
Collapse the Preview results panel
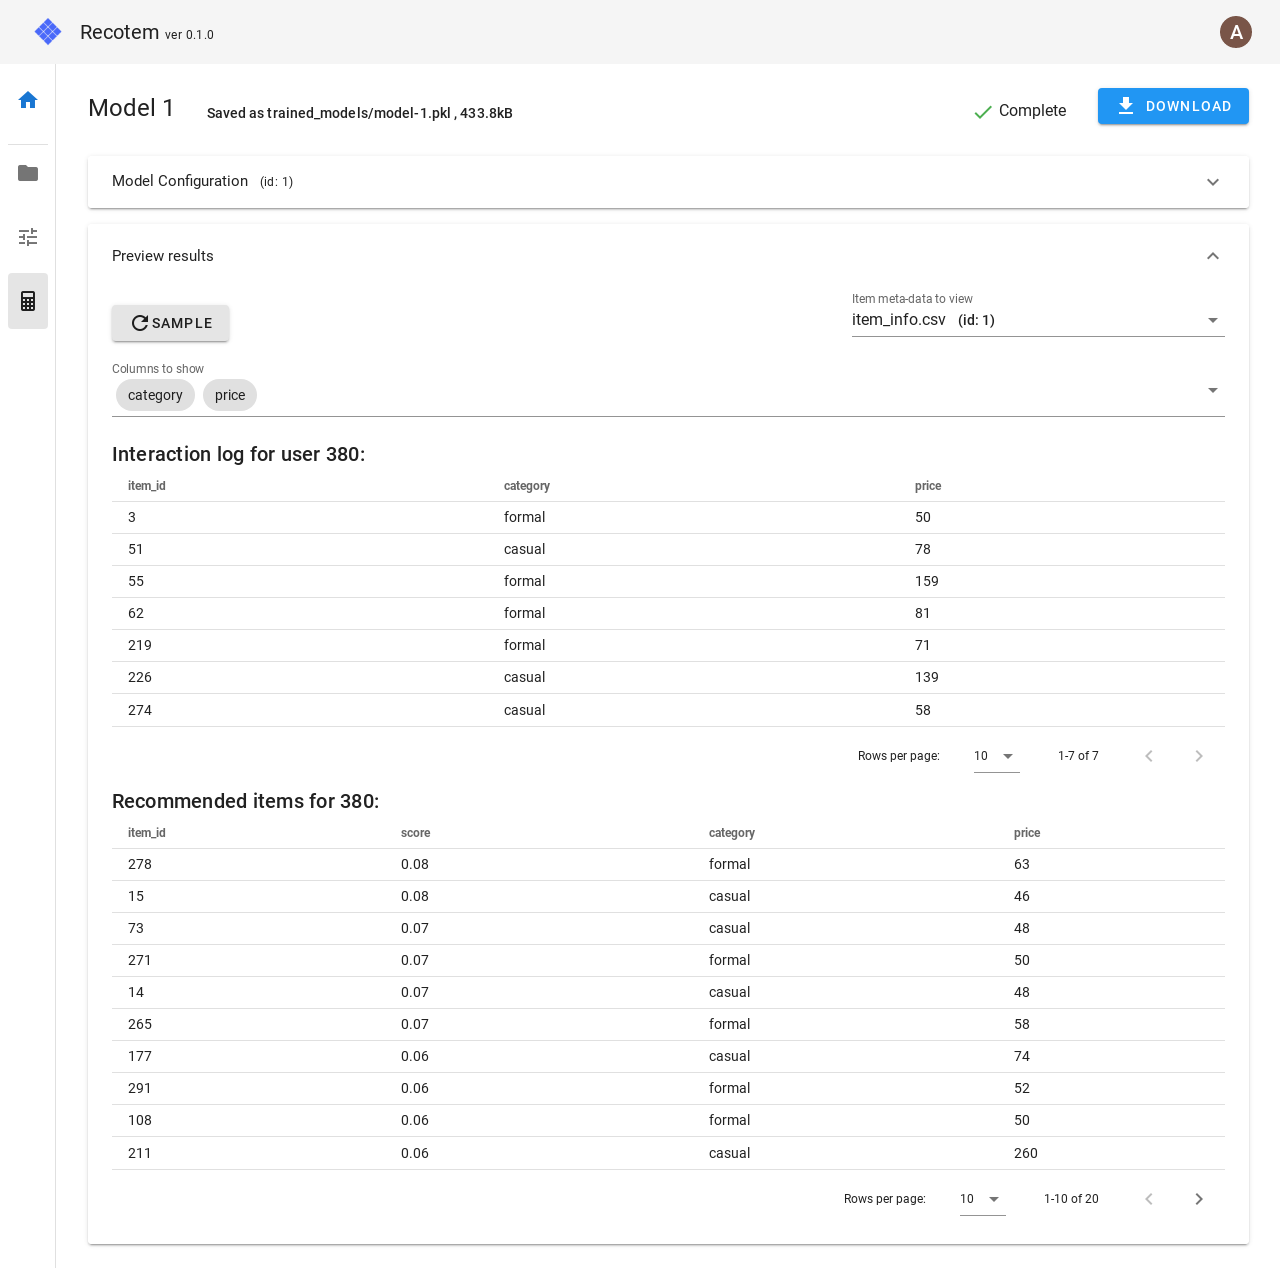1212,256
